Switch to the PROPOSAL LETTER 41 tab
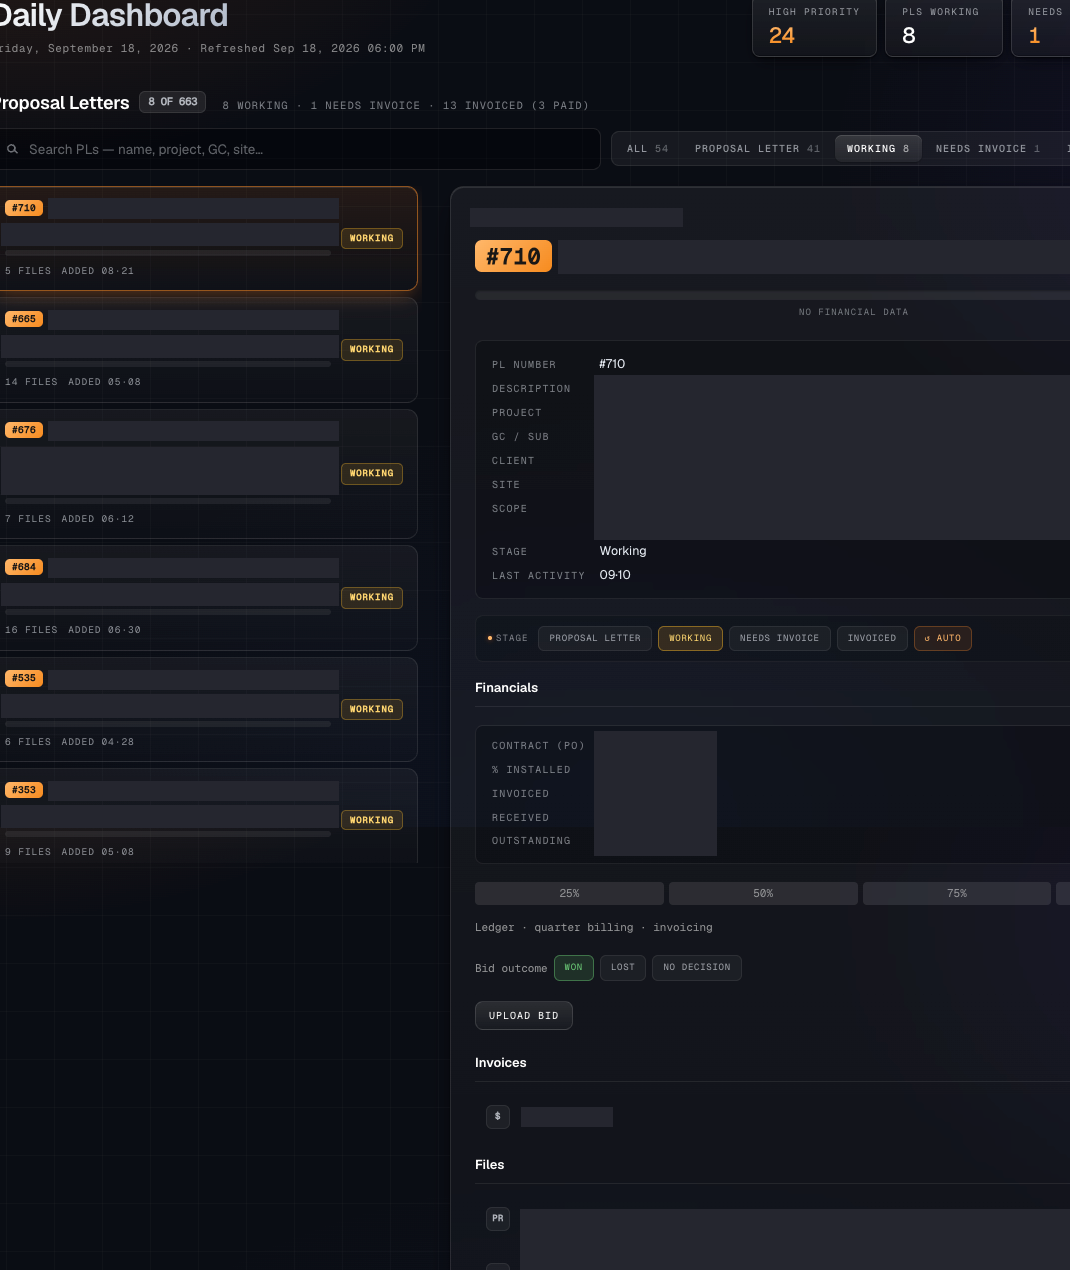Screen dimensions: 1070x1270 [x=757, y=149]
